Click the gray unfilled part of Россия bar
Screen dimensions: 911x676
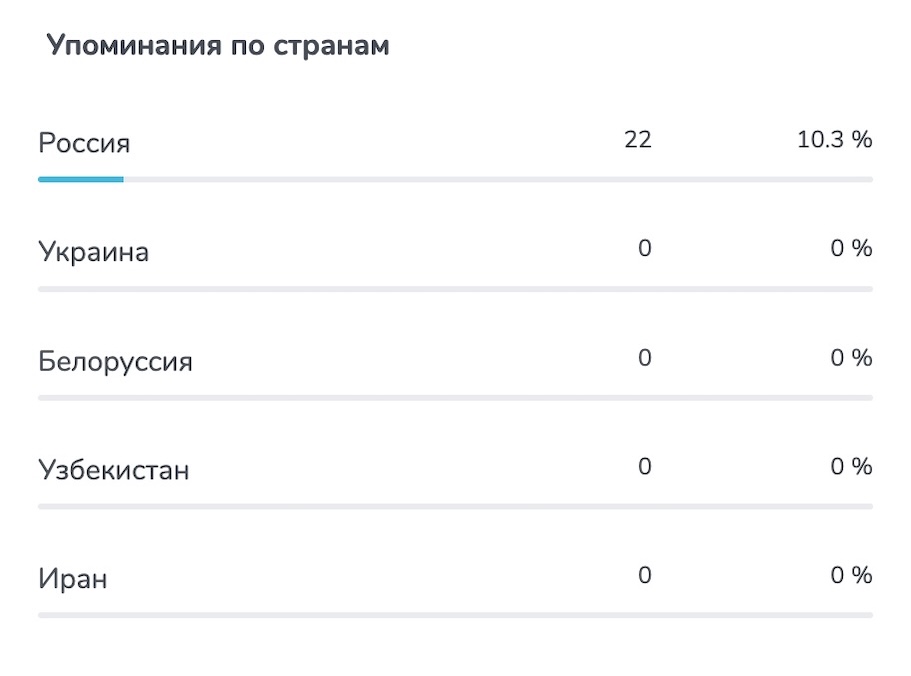[498, 179]
